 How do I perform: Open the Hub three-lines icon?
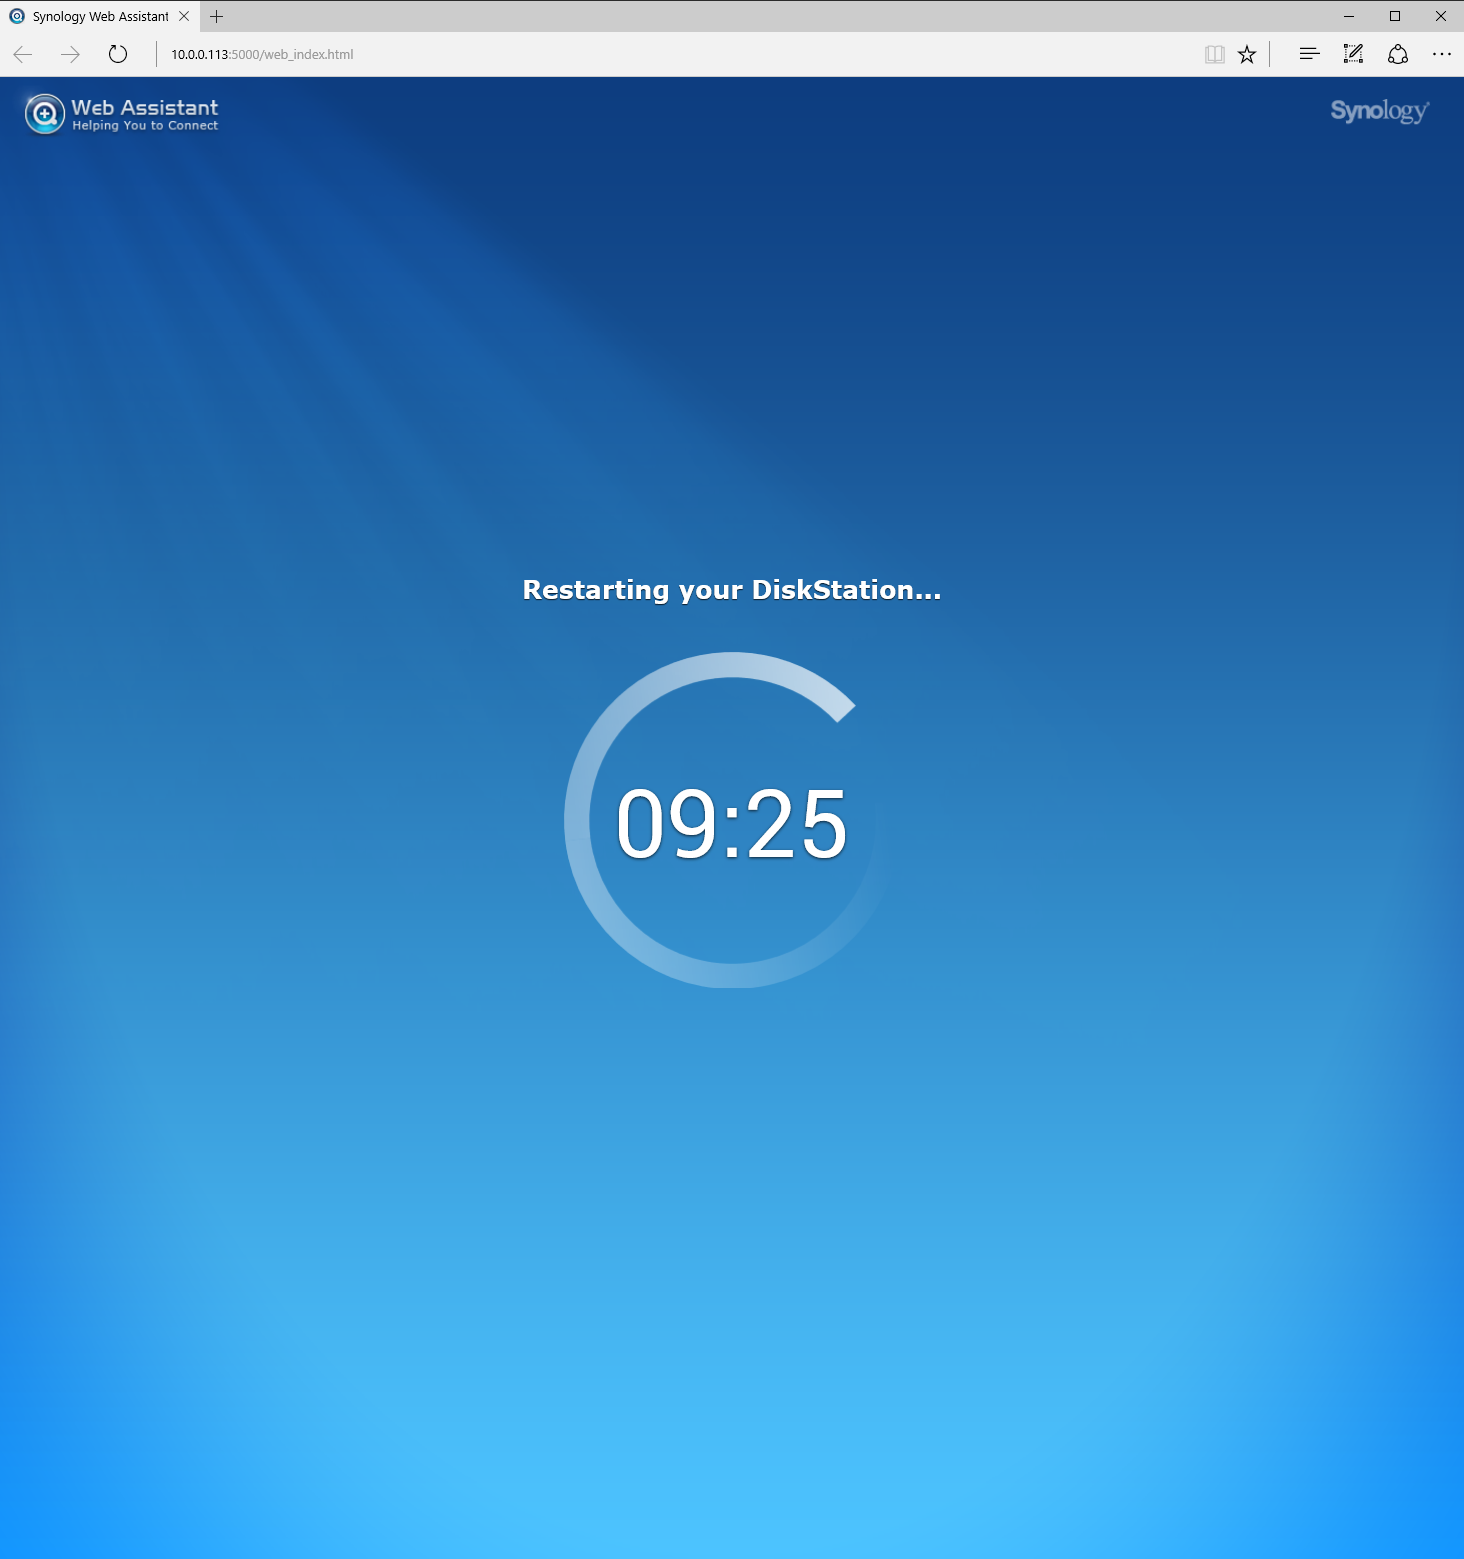(x=1309, y=54)
